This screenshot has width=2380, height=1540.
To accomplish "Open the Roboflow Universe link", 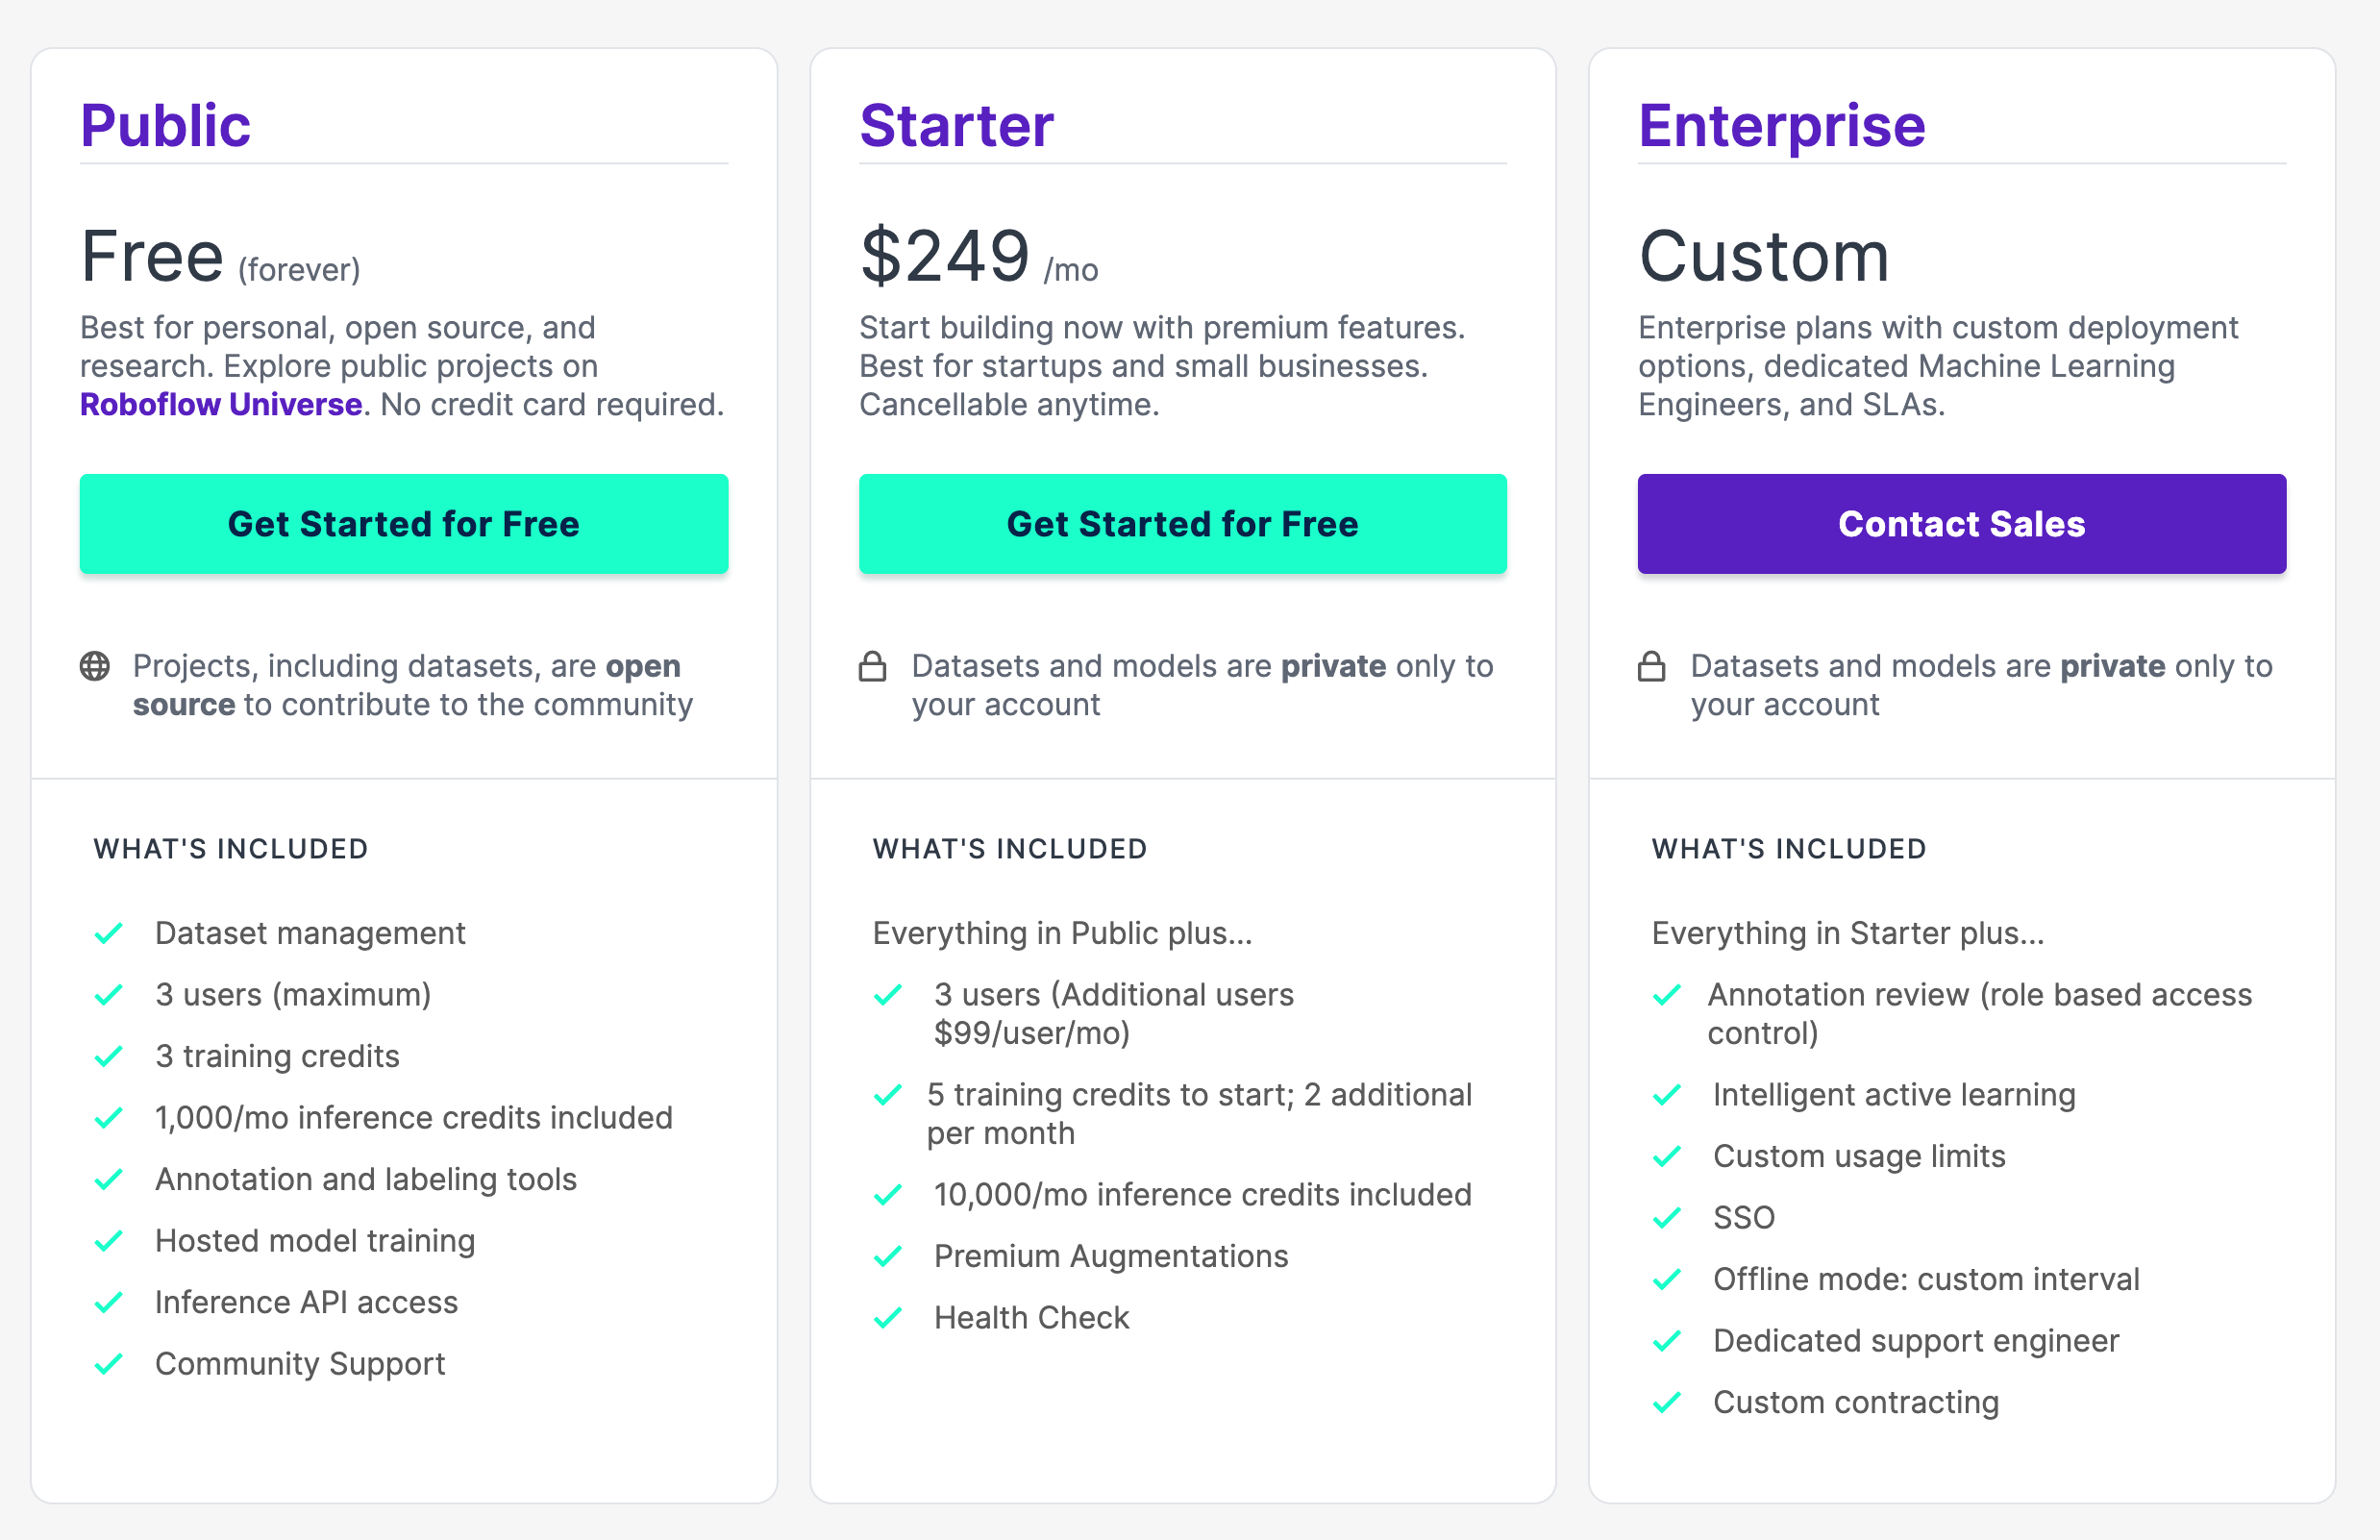I will pos(221,405).
